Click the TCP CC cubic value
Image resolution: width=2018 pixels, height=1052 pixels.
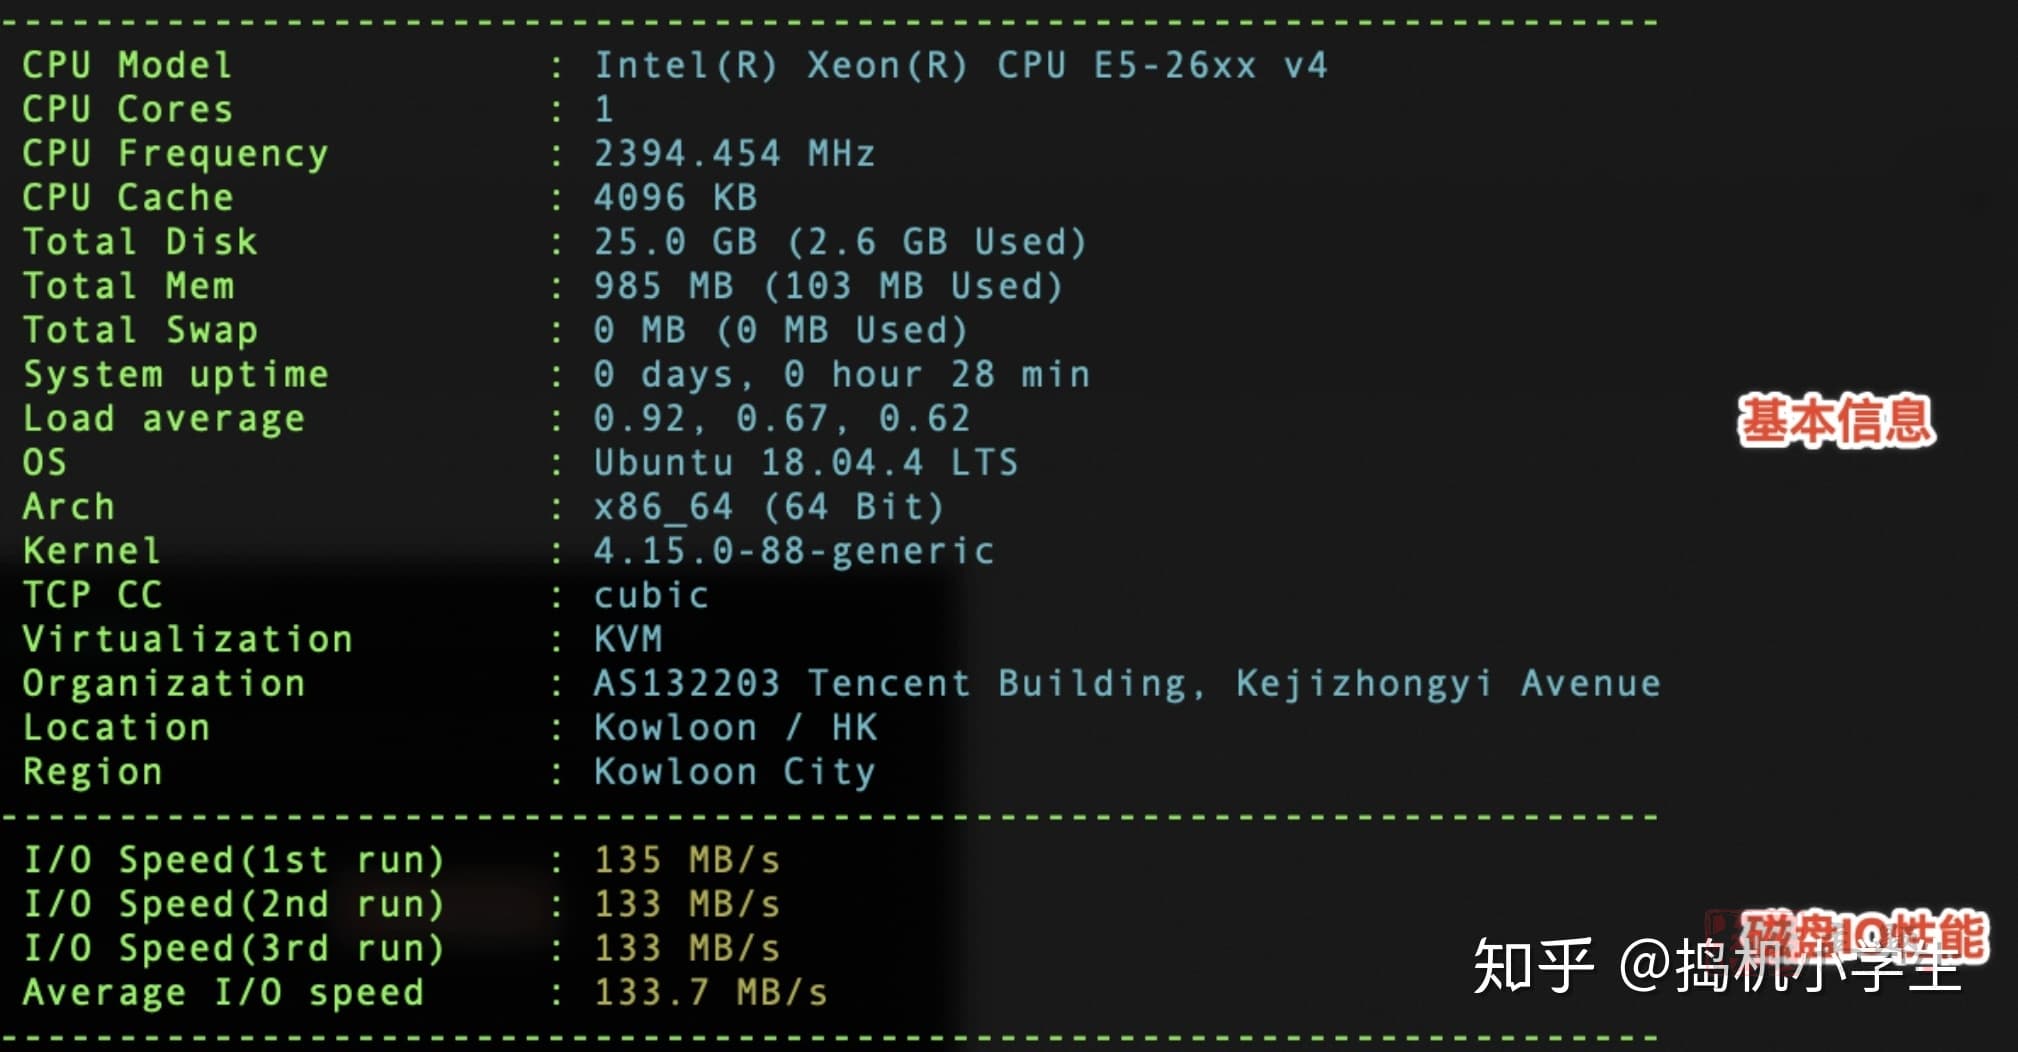[651, 595]
